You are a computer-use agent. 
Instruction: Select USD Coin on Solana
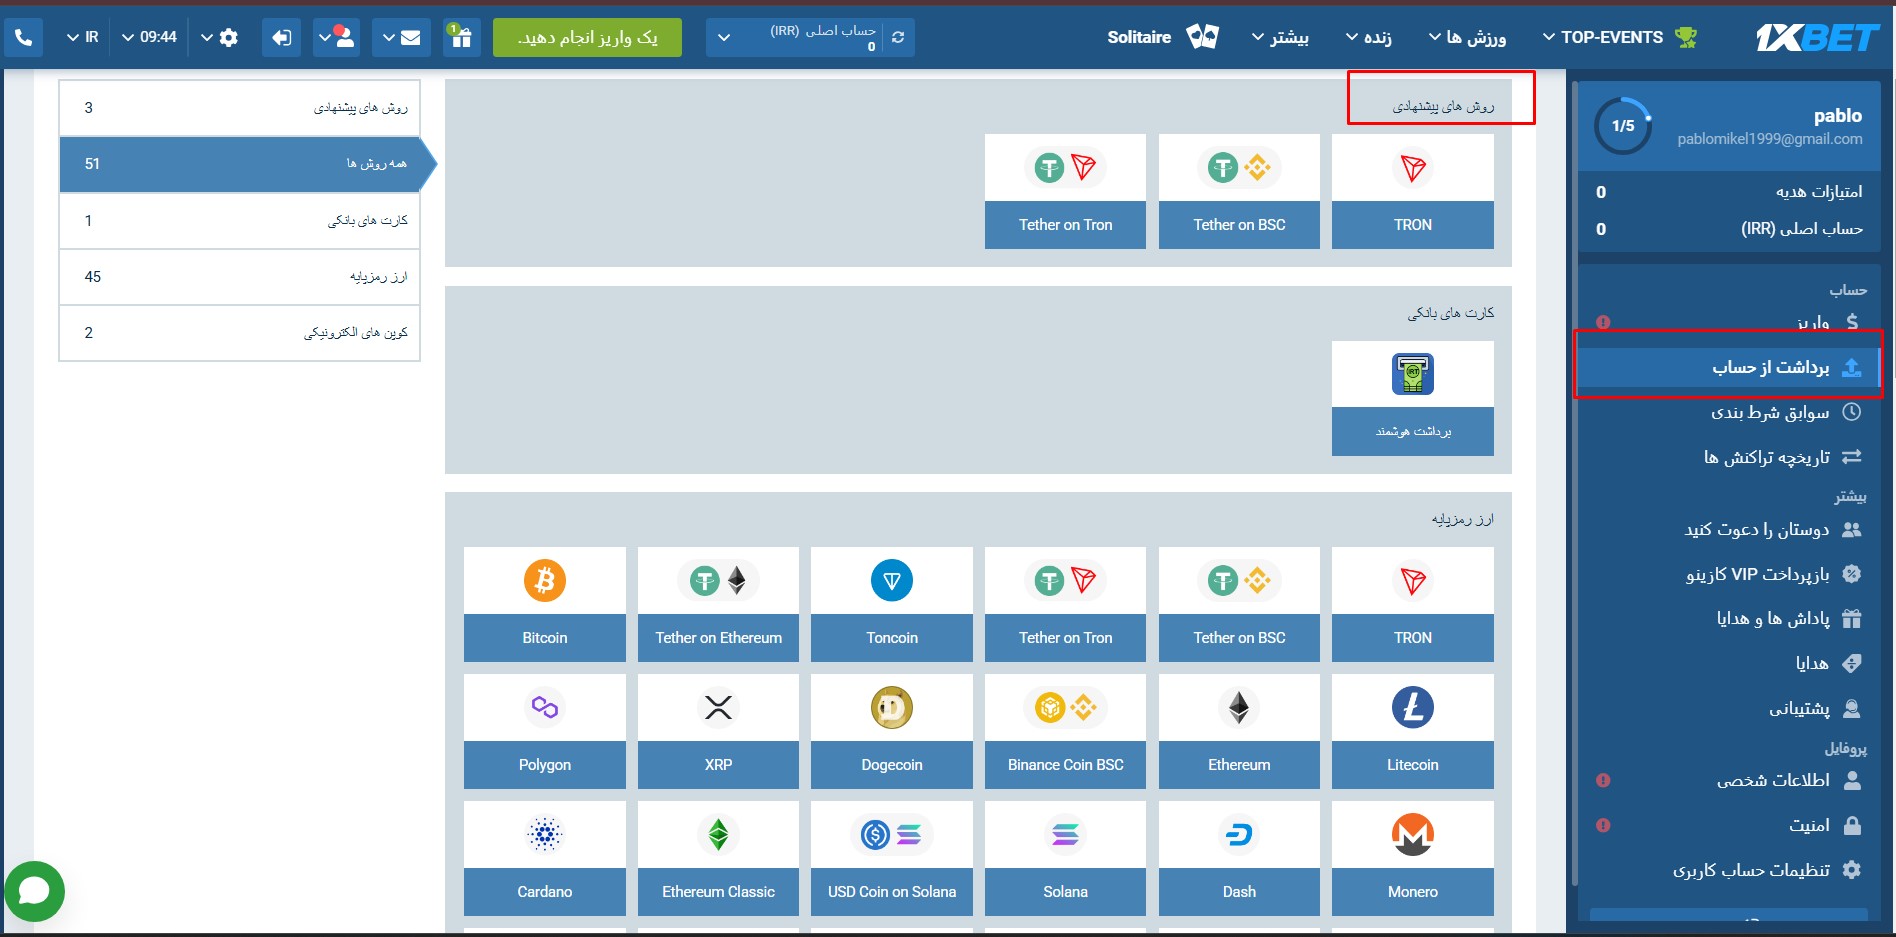click(x=892, y=858)
